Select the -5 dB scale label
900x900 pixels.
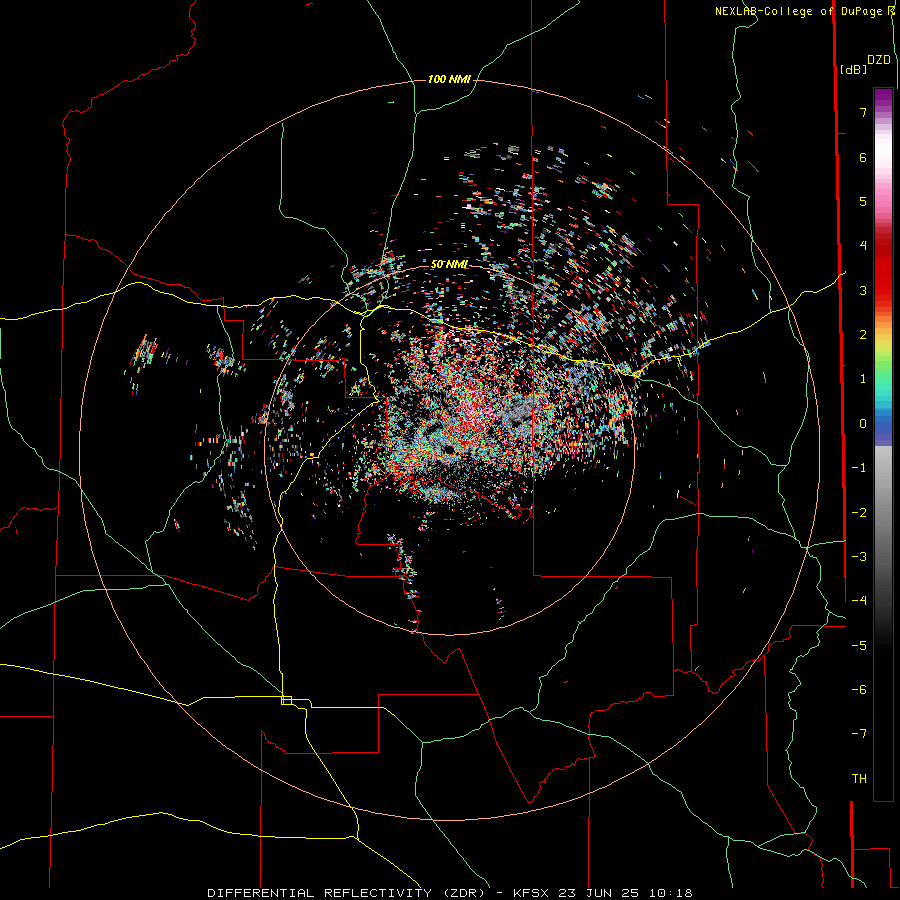tap(859, 646)
